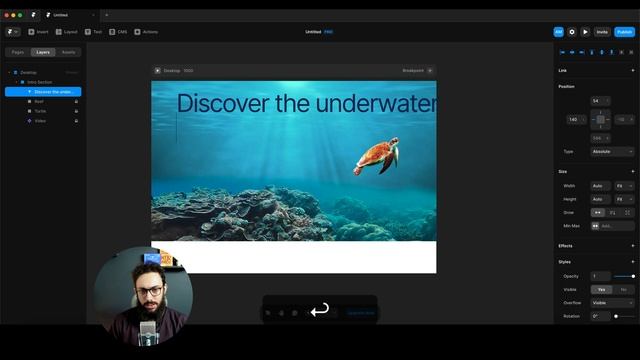Open the Framer main menu logo button
This screenshot has width=640, height=360.
pos(13,32)
